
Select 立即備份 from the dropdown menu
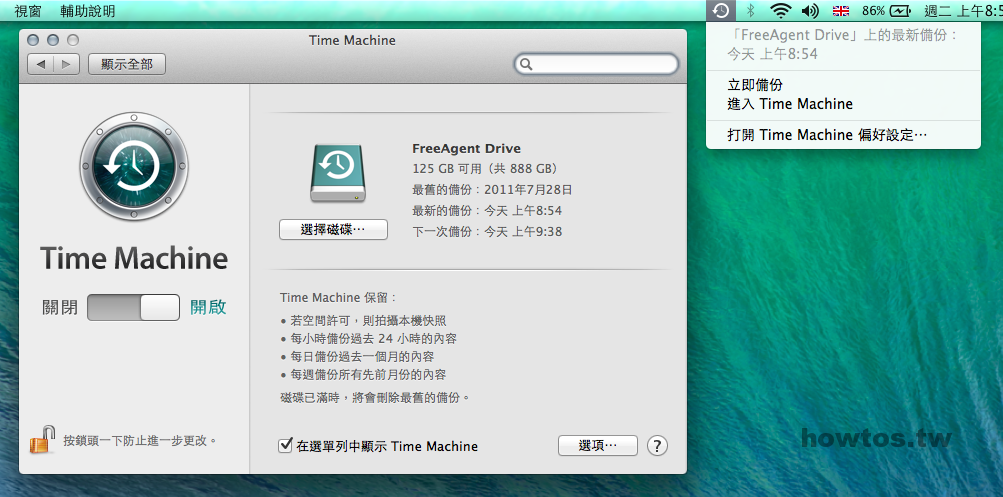pyautogui.click(x=843, y=85)
